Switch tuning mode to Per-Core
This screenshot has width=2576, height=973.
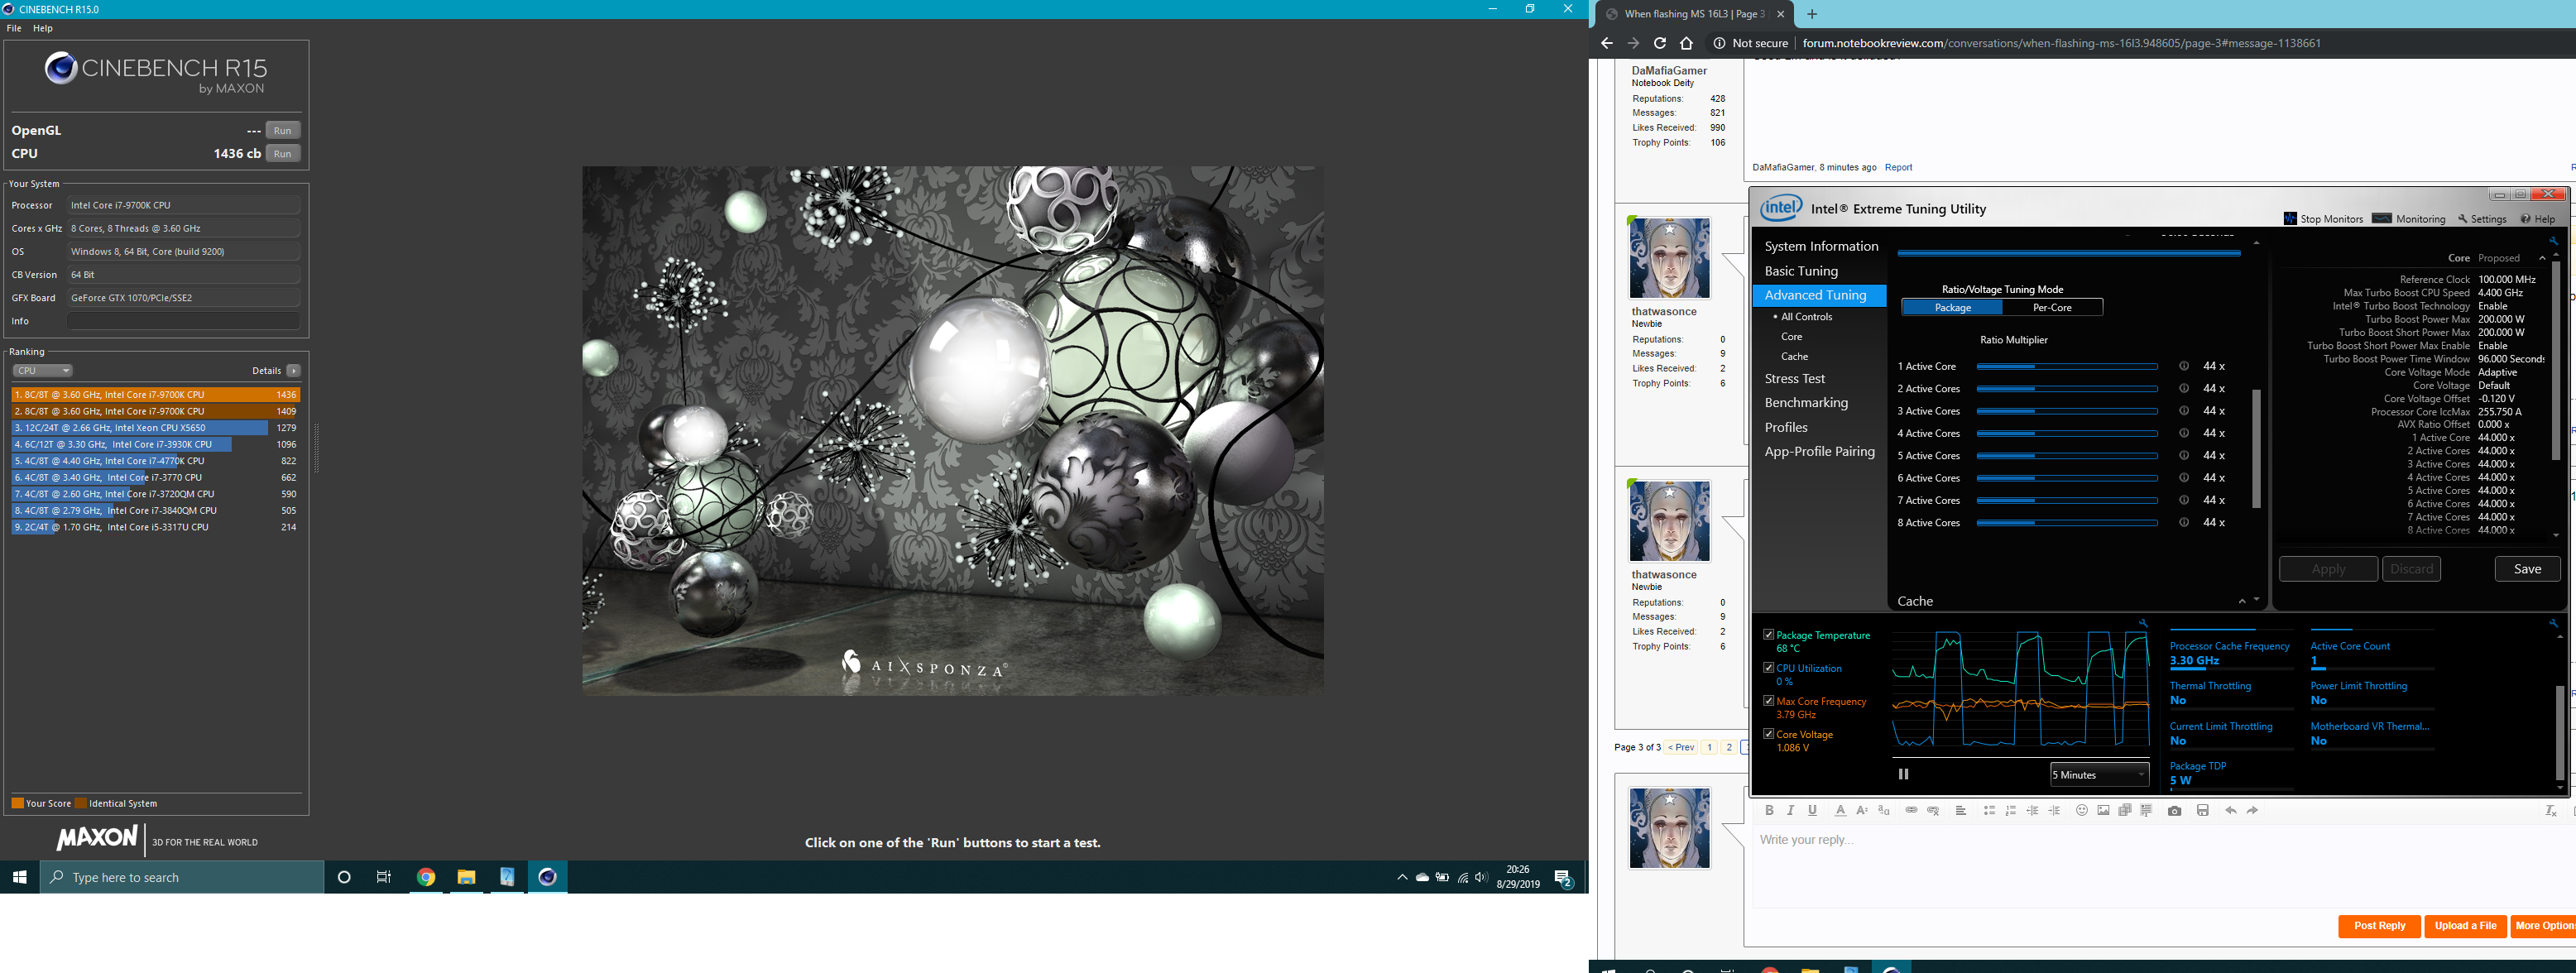coord(2052,308)
